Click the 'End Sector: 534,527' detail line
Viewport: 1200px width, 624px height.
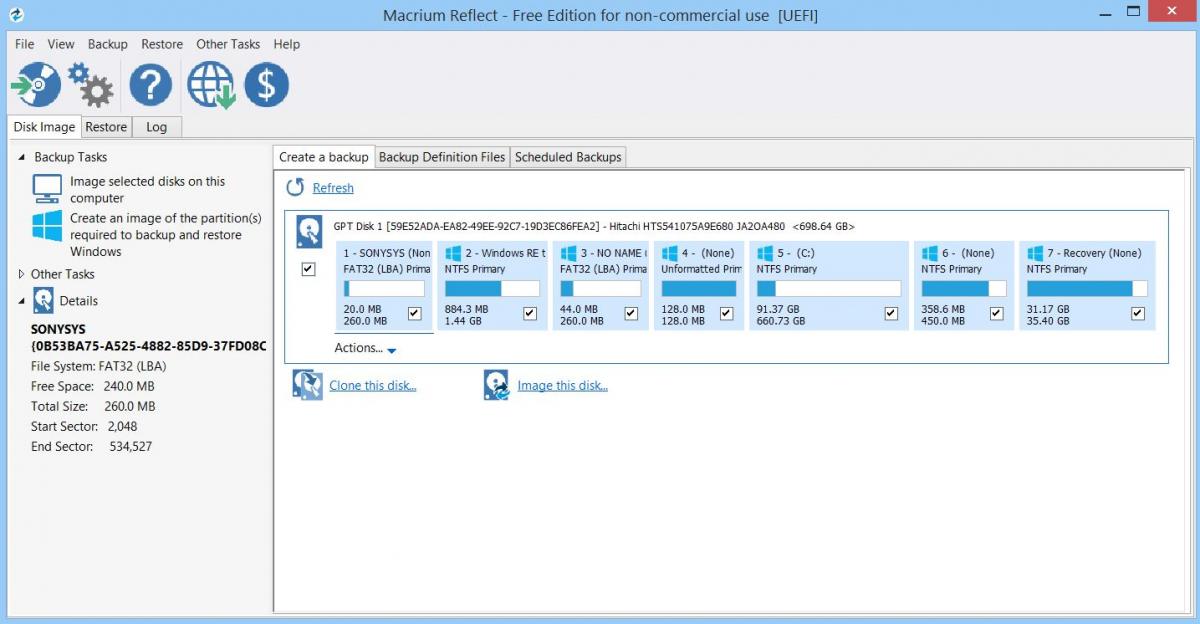[91, 446]
